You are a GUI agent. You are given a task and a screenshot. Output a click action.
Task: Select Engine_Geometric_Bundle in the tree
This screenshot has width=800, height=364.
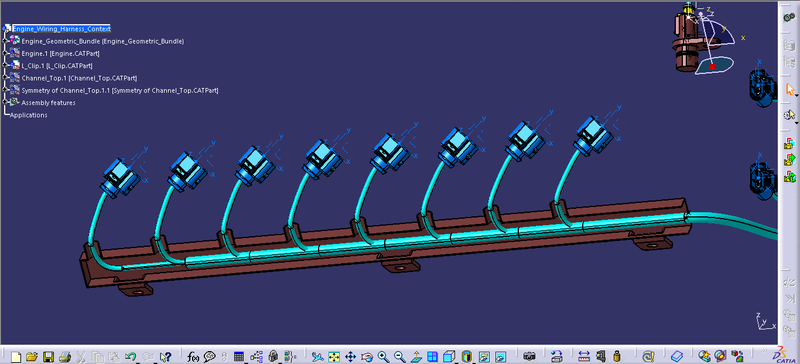(103, 41)
